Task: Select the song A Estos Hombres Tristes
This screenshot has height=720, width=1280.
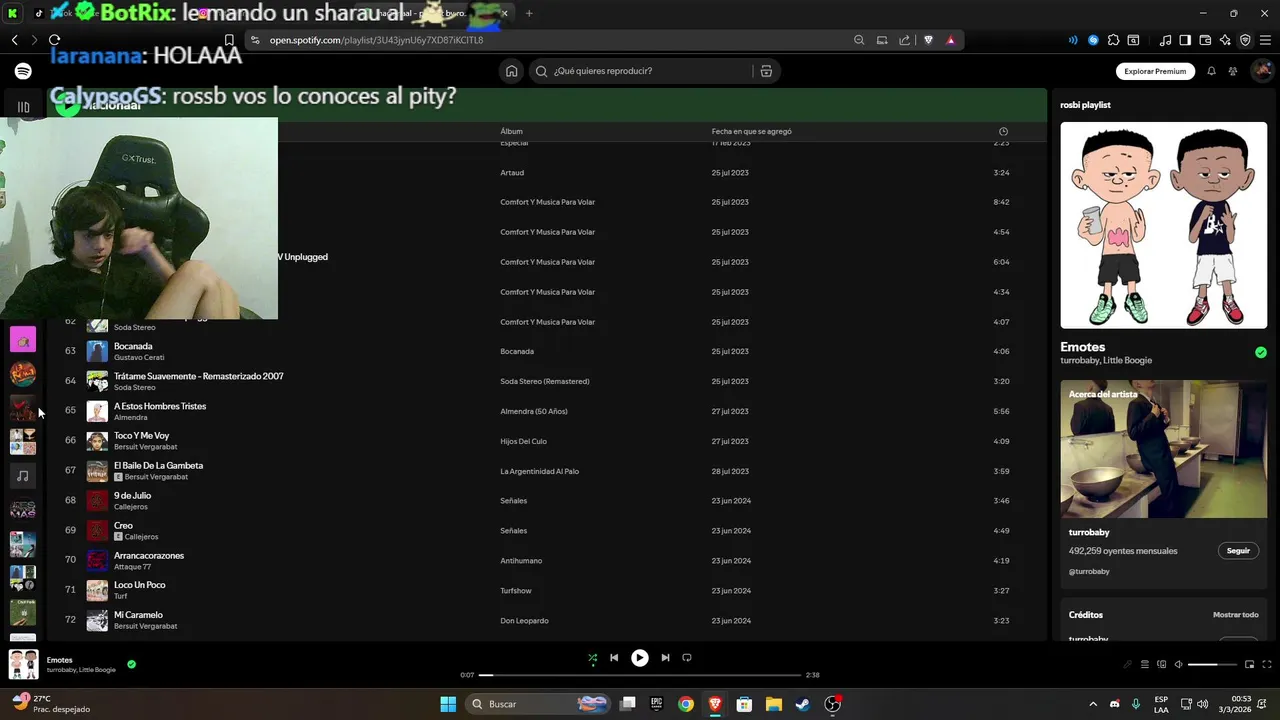Action: [x=160, y=406]
